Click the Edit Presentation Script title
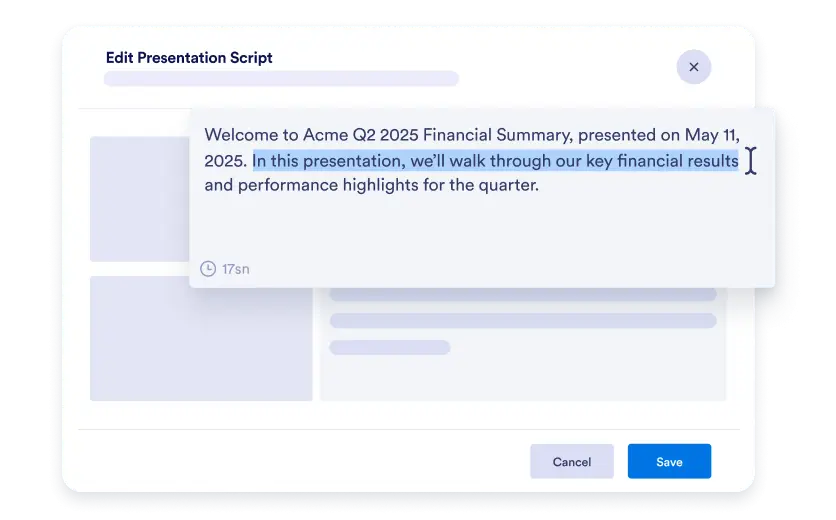 189,58
